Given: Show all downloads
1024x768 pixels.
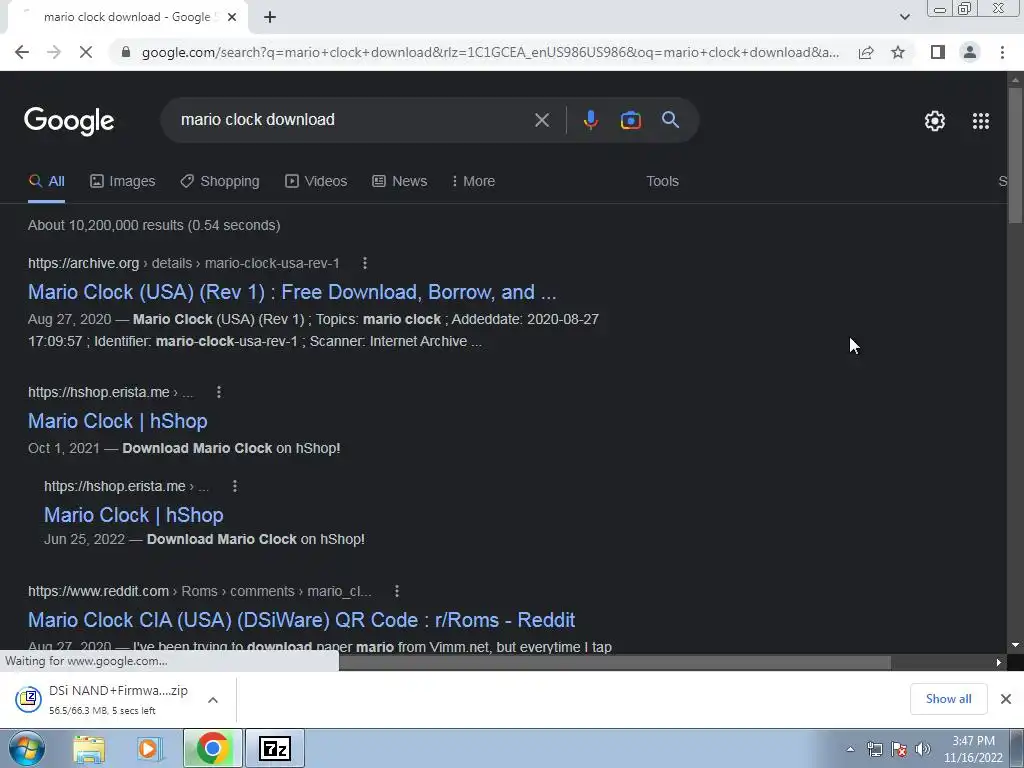Looking at the screenshot, I should [948, 699].
